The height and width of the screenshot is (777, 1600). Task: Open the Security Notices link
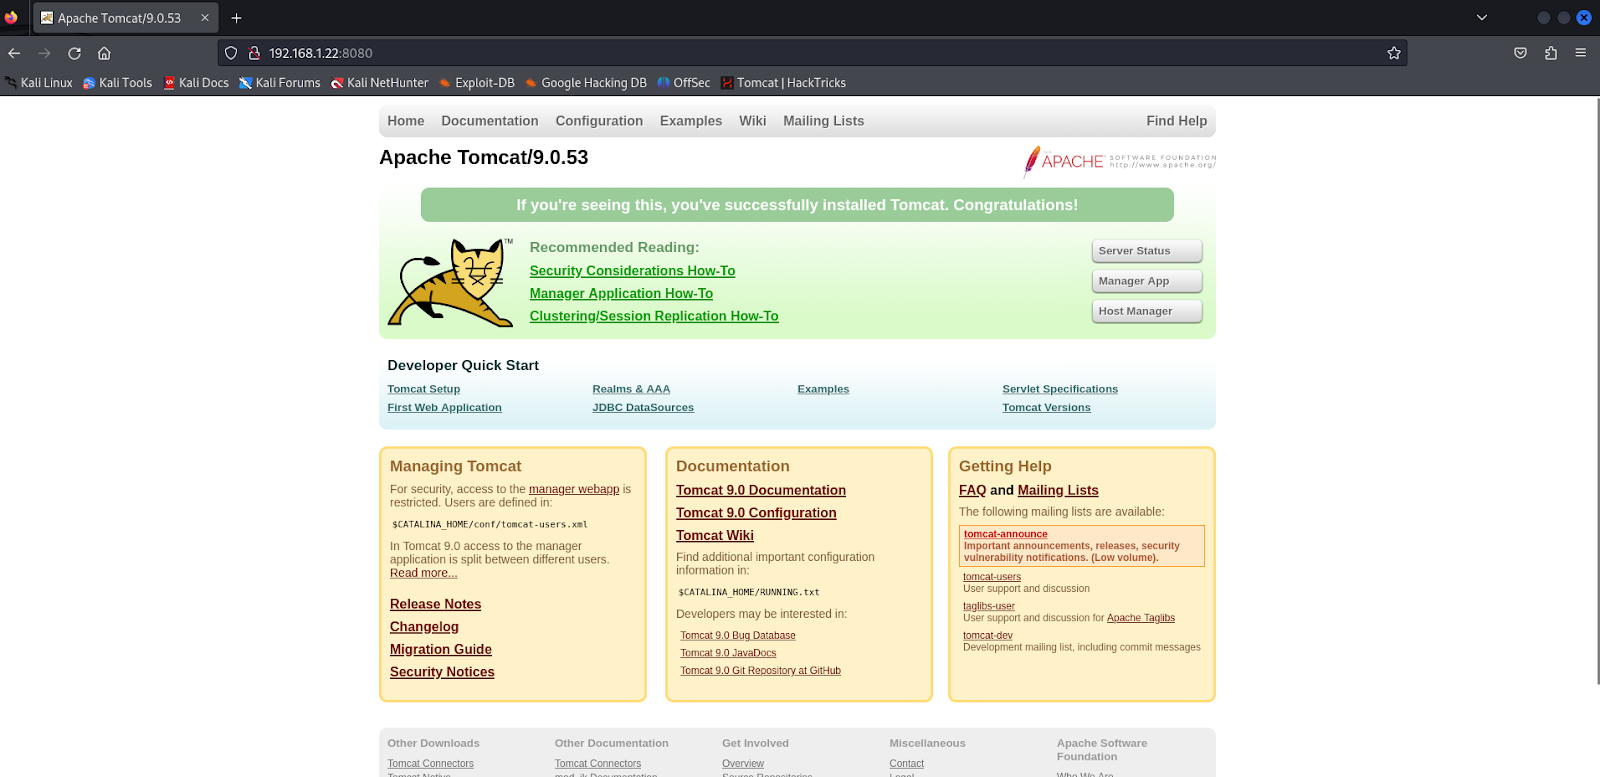(x=442, y=672)
